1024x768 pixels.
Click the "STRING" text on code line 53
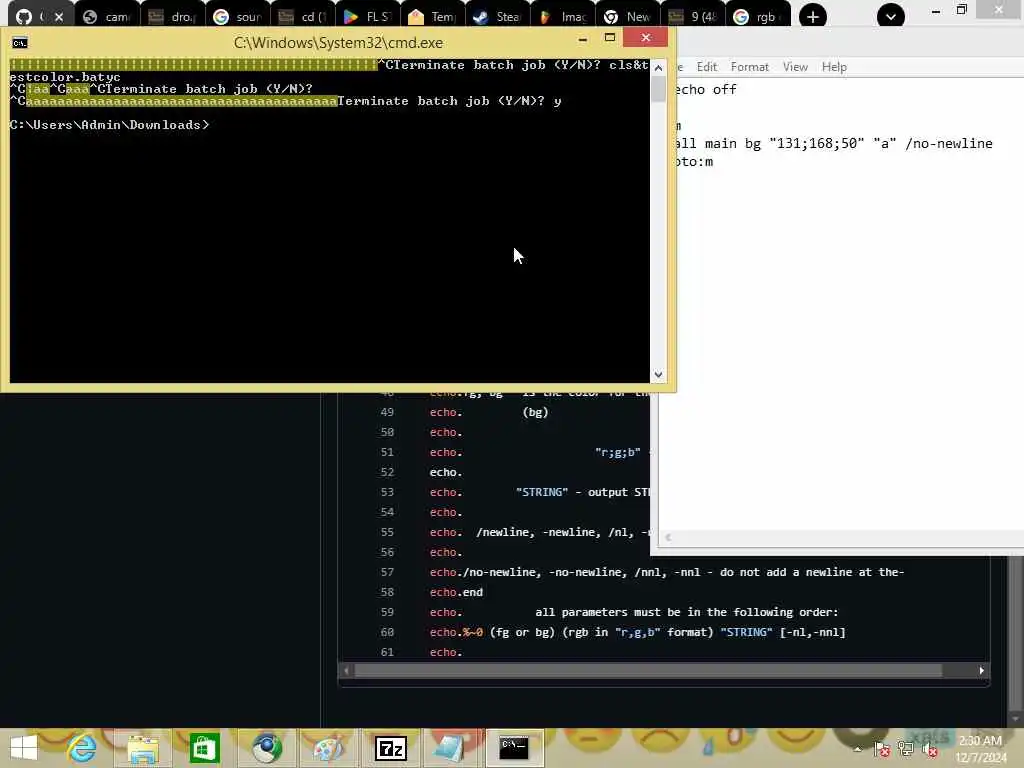(x=541, y=492)
